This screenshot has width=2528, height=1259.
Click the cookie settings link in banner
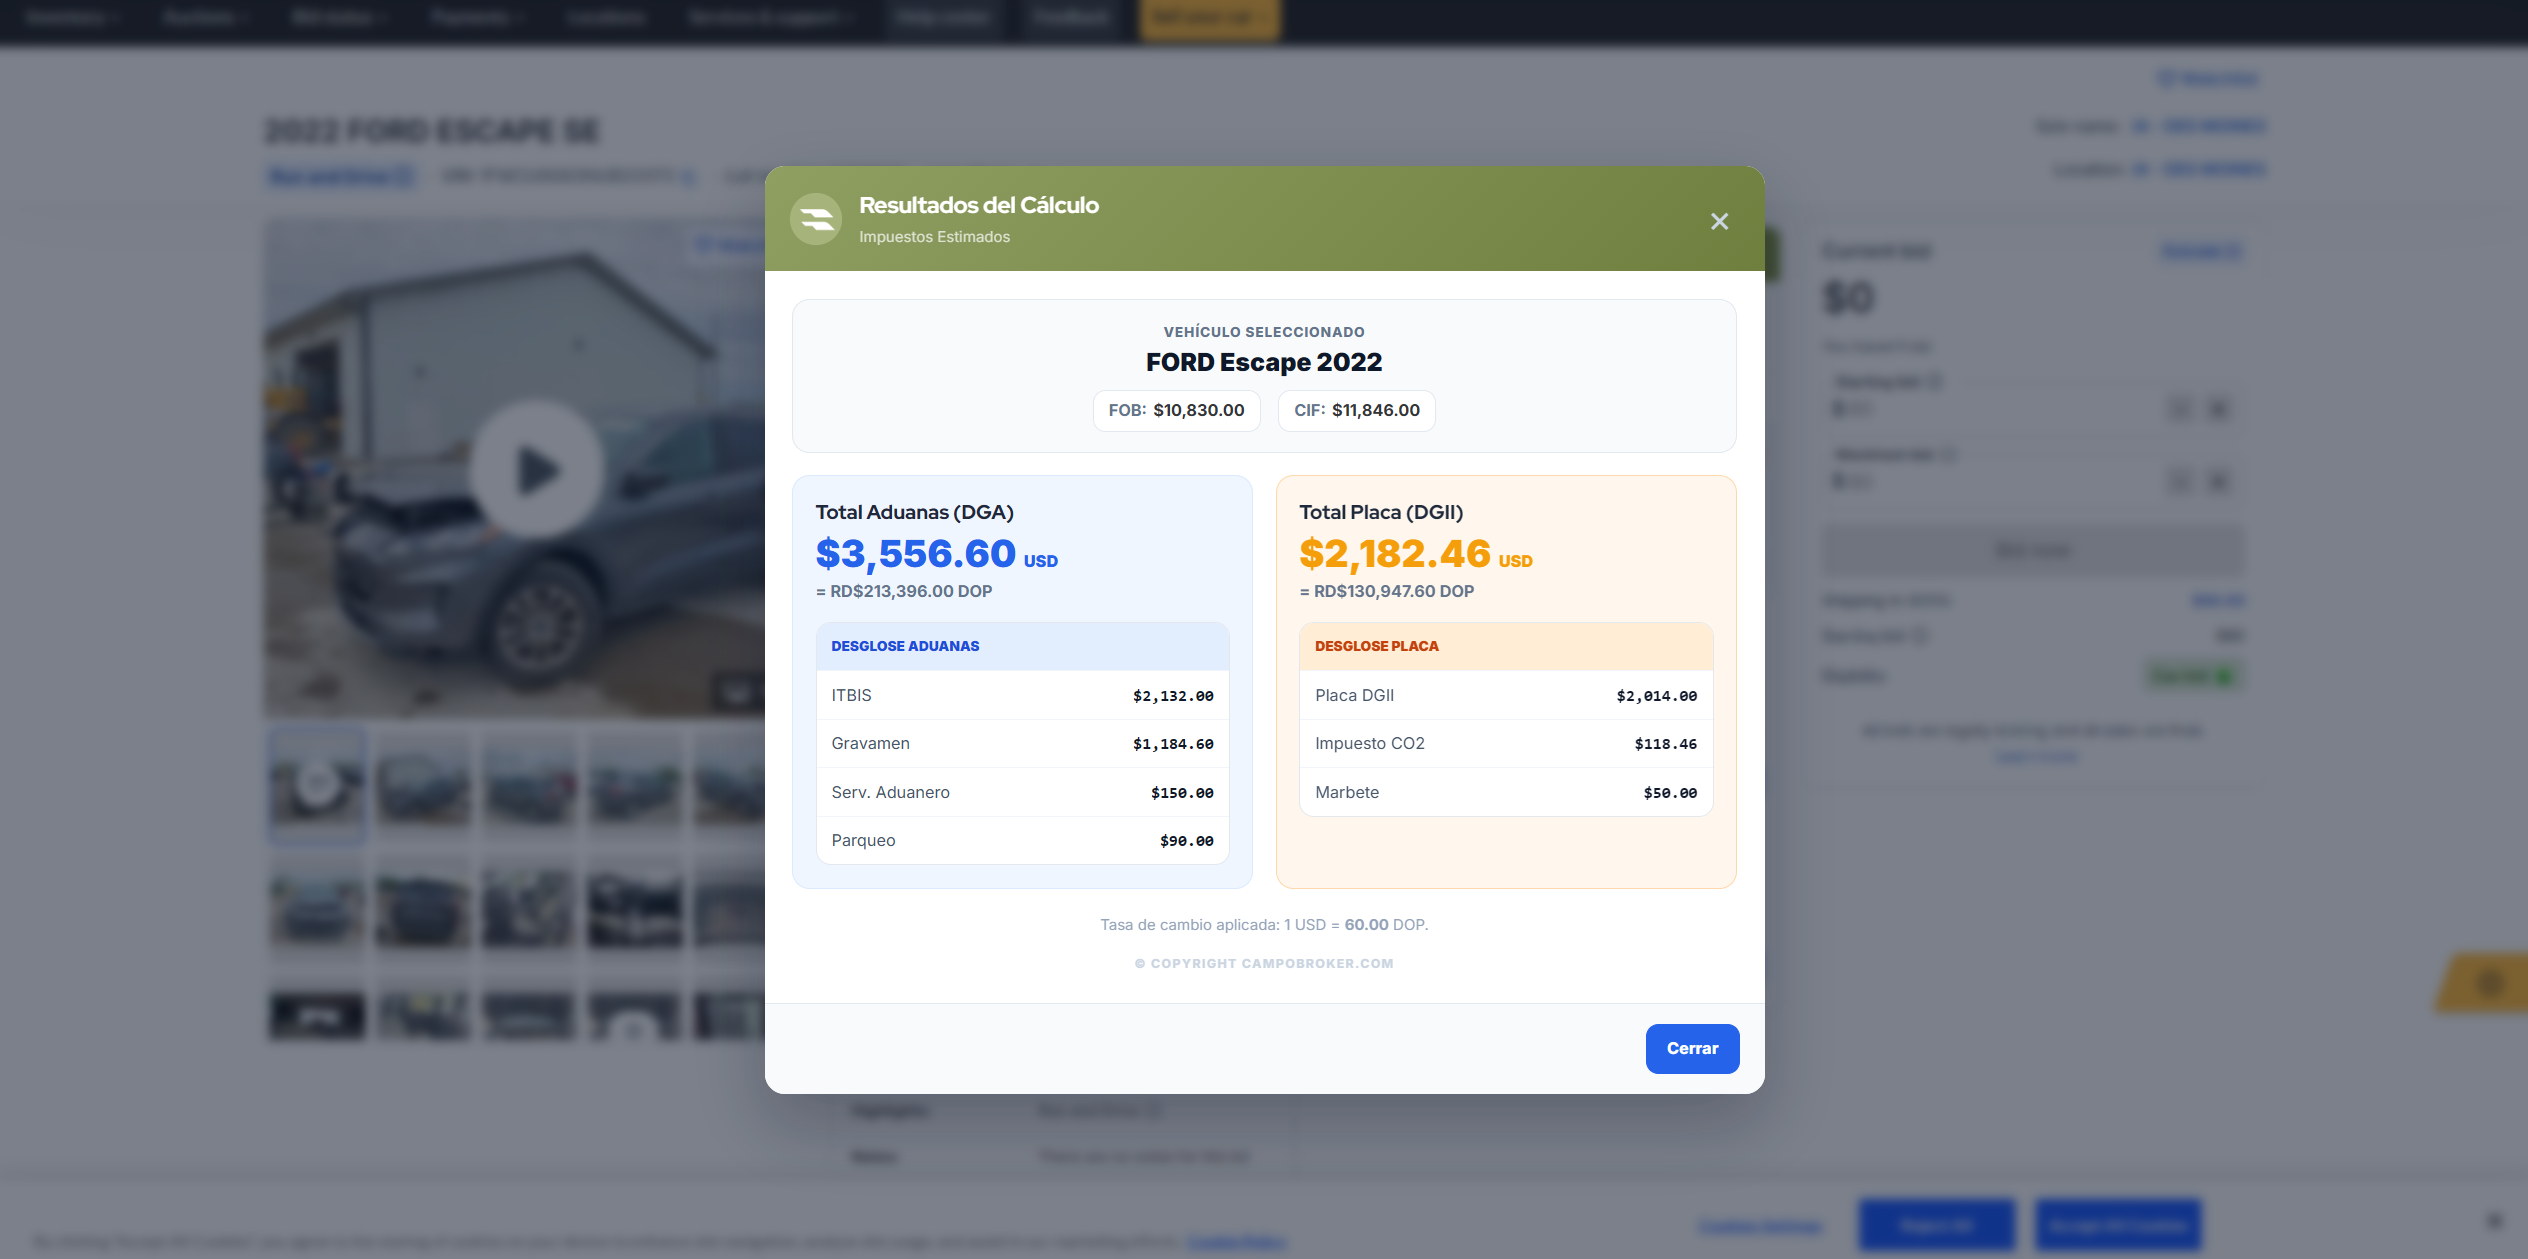1760,1226
